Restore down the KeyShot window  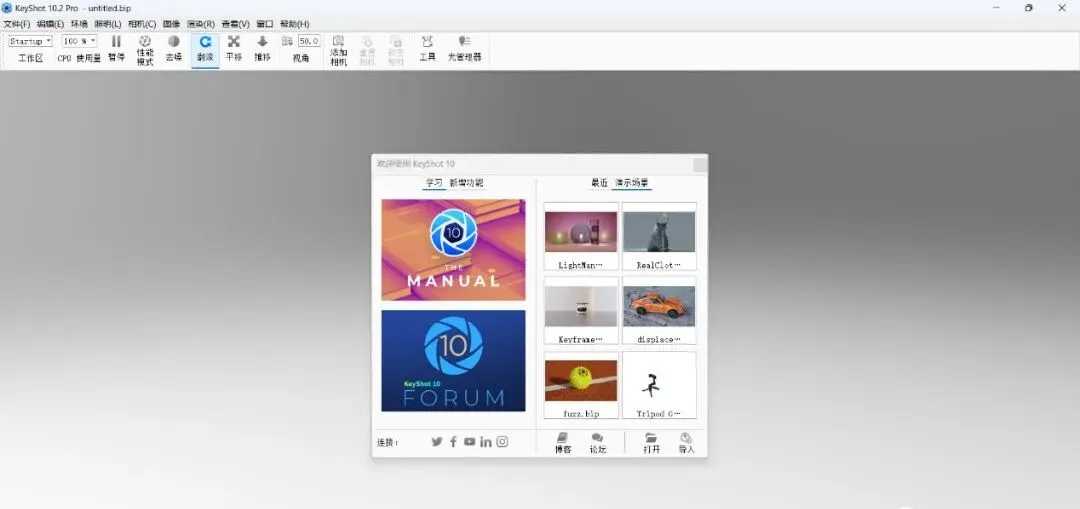(1028, 8)
